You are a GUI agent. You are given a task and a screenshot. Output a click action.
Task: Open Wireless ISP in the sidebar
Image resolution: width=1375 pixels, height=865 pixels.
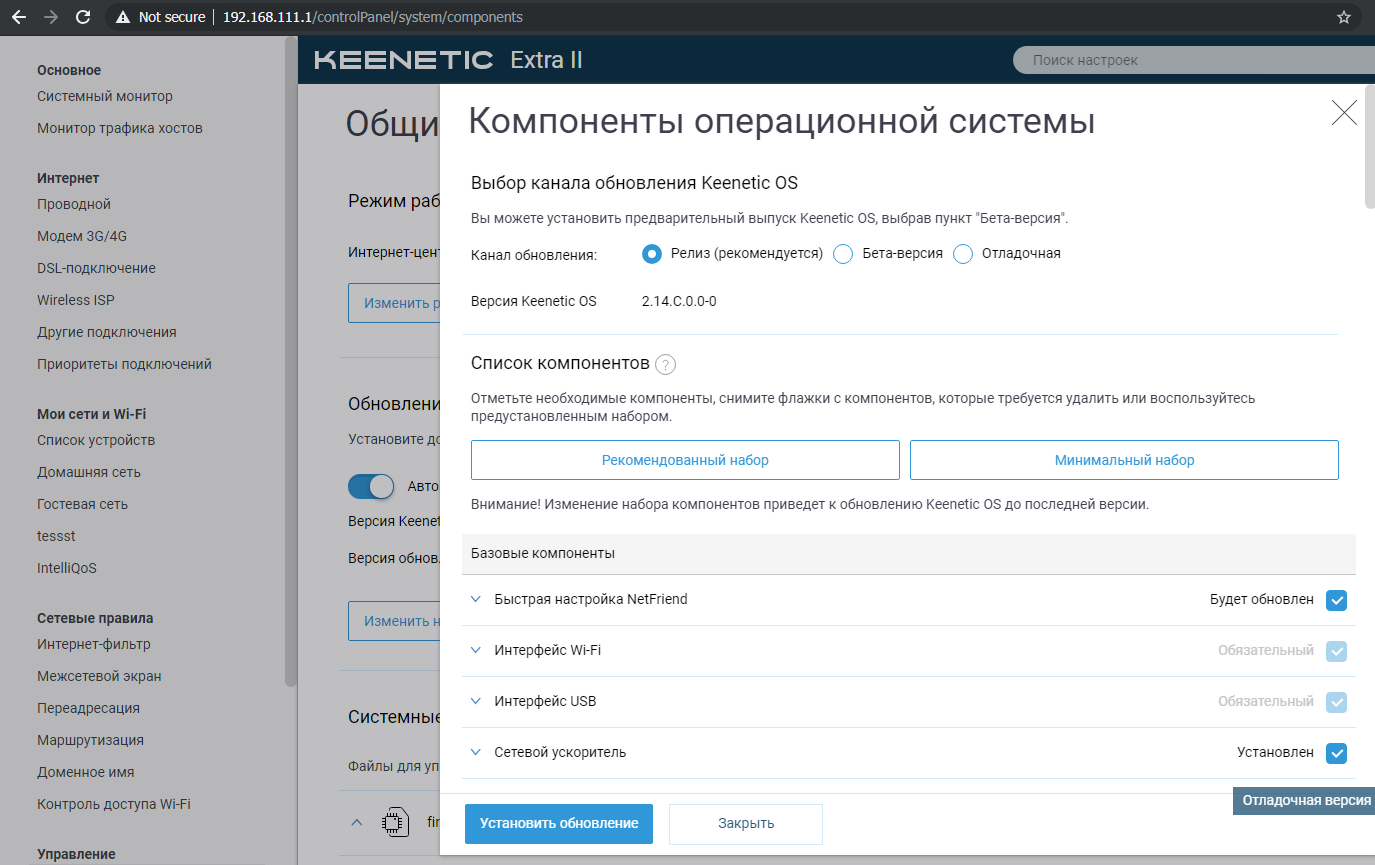(x=76, y=300)
